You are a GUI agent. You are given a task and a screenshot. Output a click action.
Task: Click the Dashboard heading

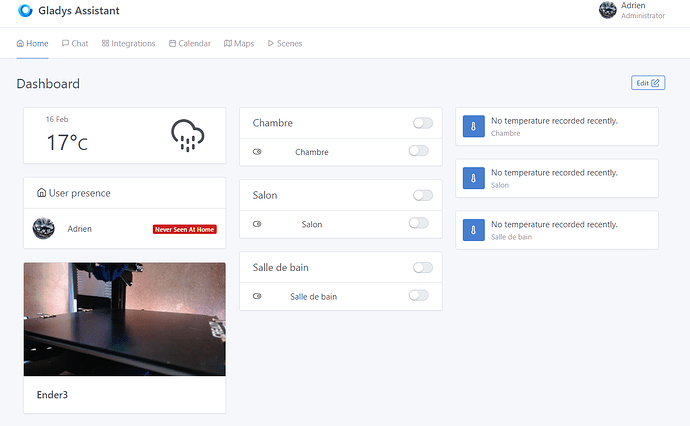click(48, 84)
